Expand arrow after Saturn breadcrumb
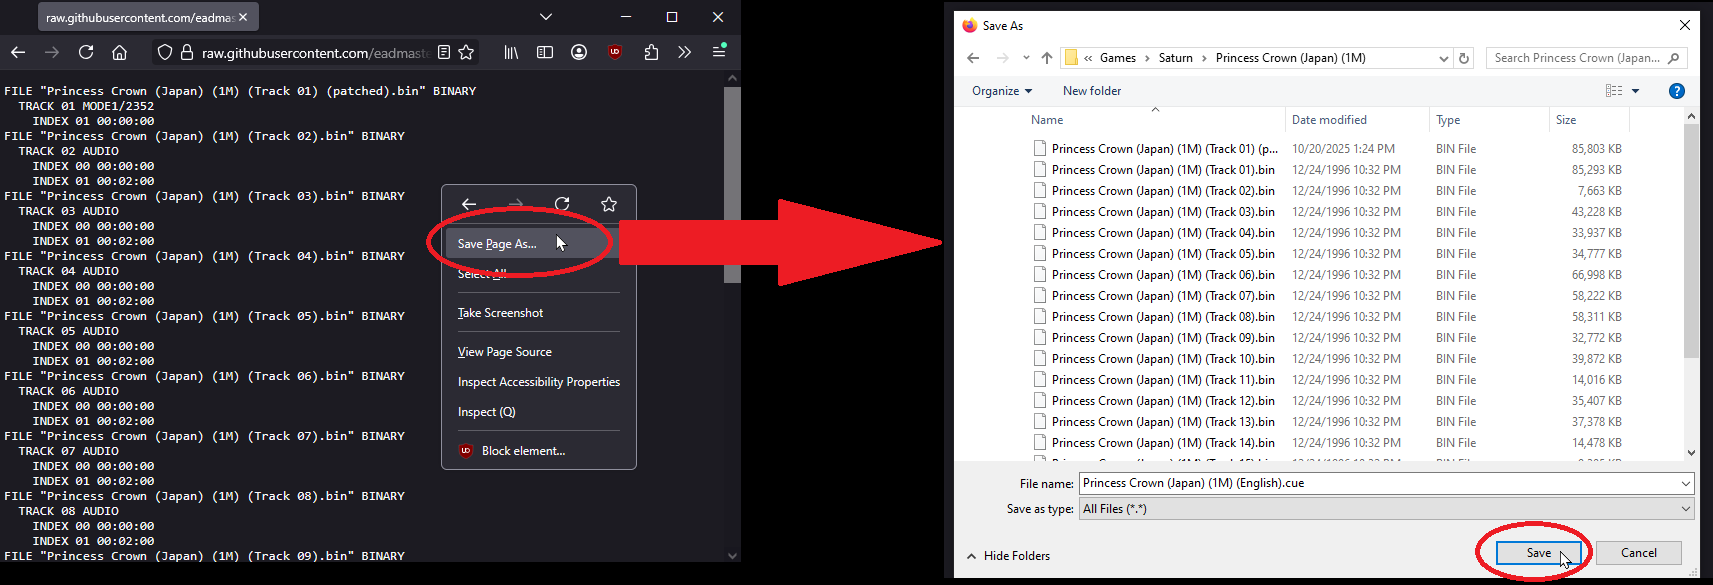Viewport: 1713px width, 585px height. [x=1204, y=58]
